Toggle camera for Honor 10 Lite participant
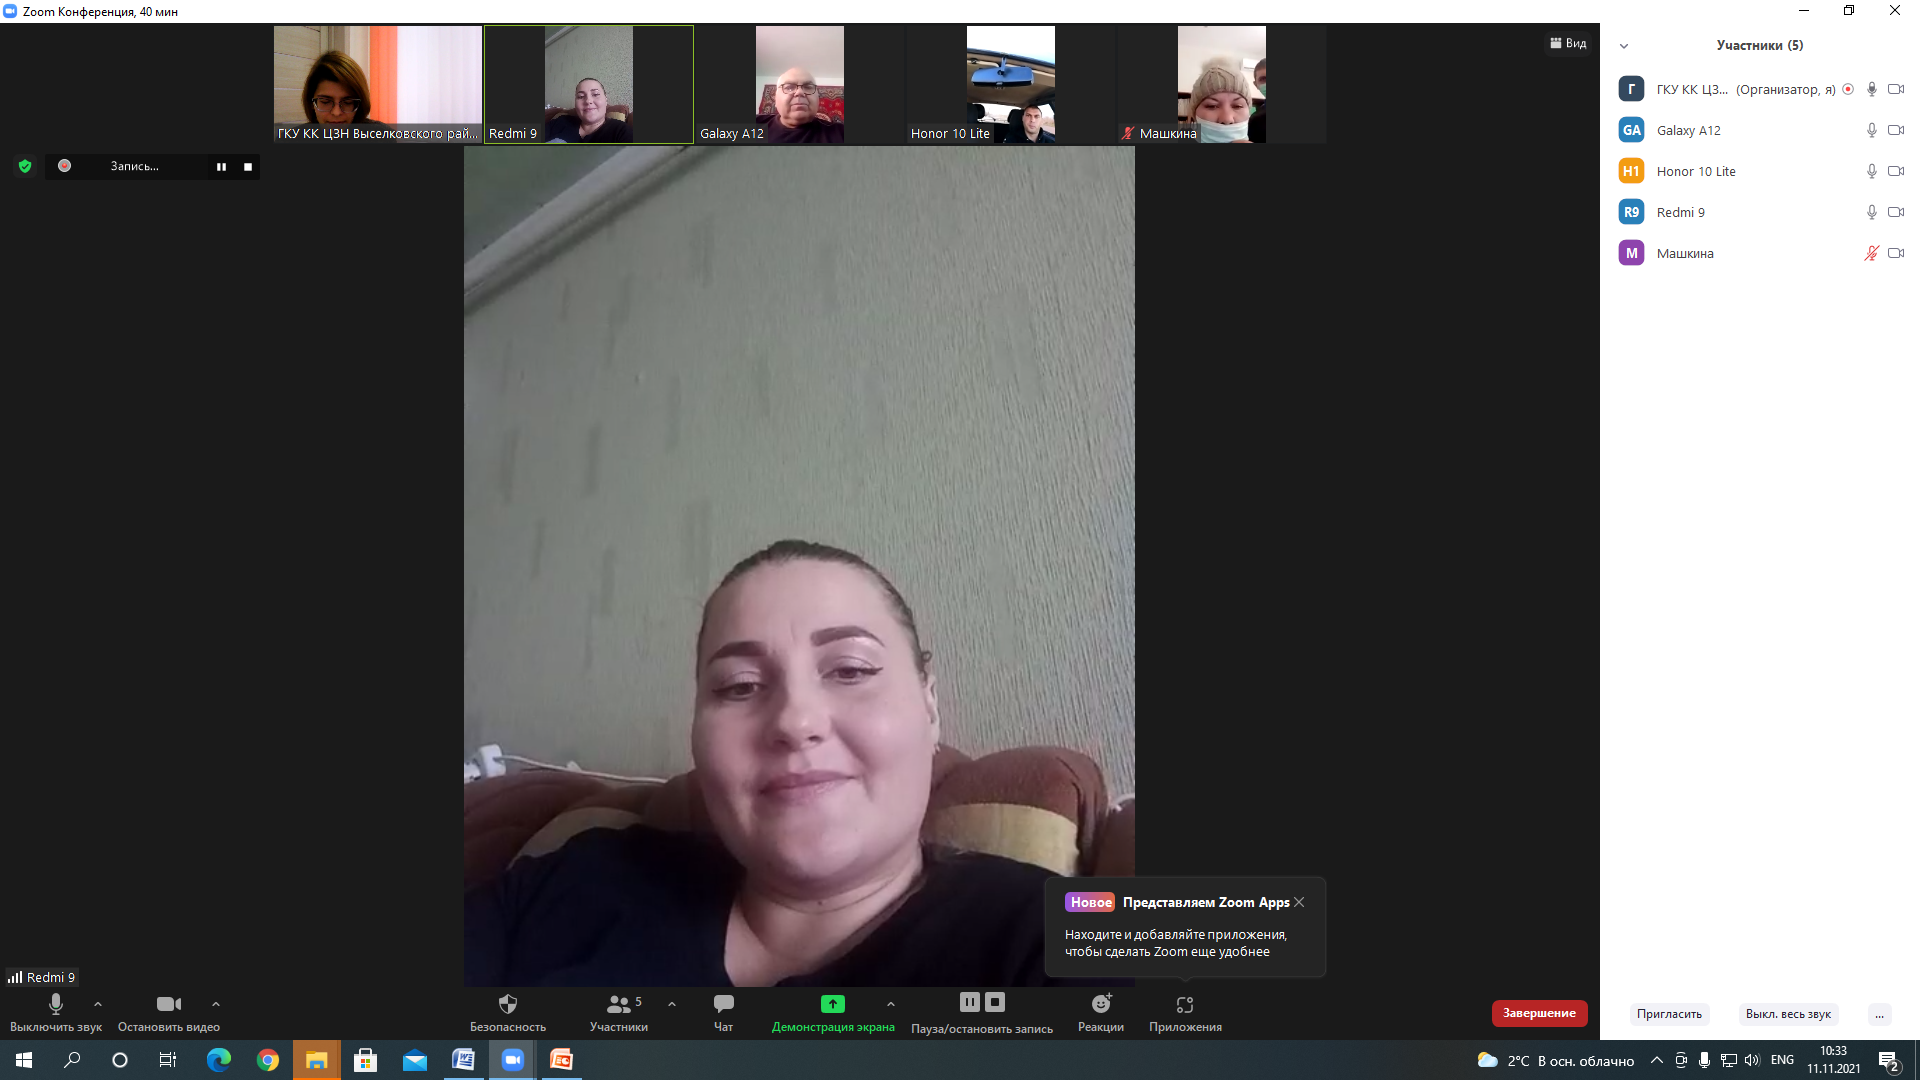The image size is (1920, 1080). coord(1896,171)
